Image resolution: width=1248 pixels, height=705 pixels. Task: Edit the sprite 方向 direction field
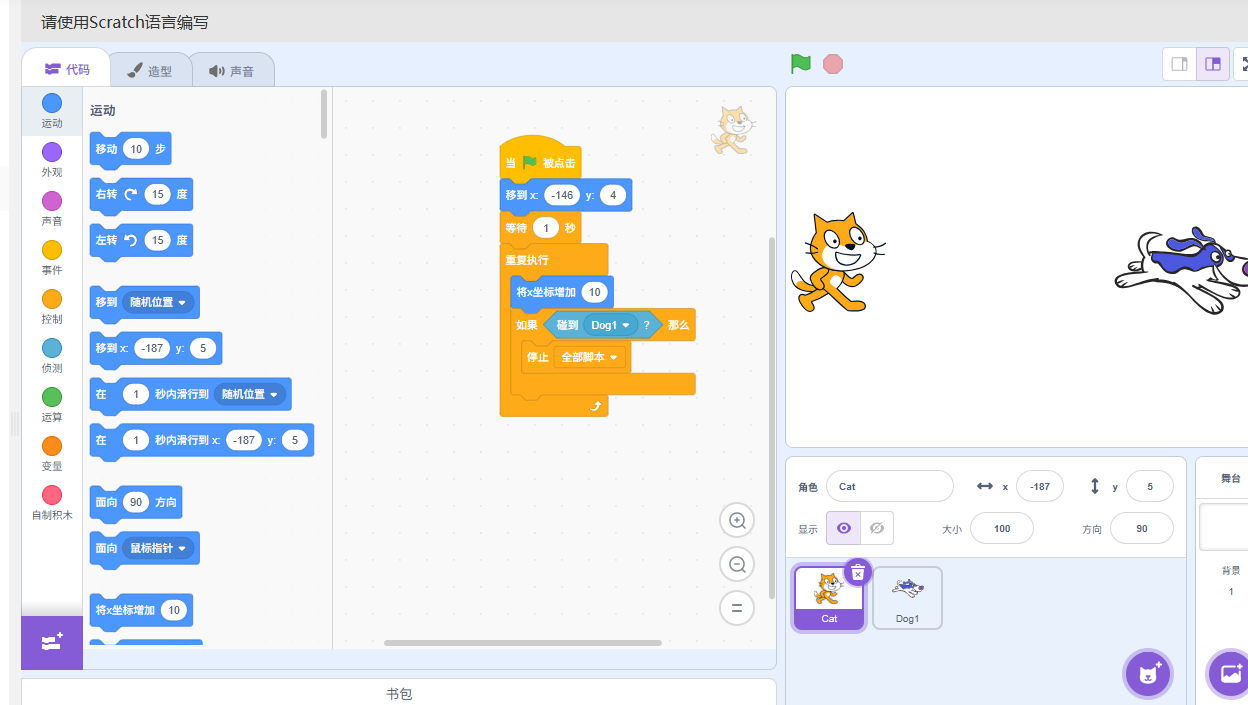(1142, 528)
